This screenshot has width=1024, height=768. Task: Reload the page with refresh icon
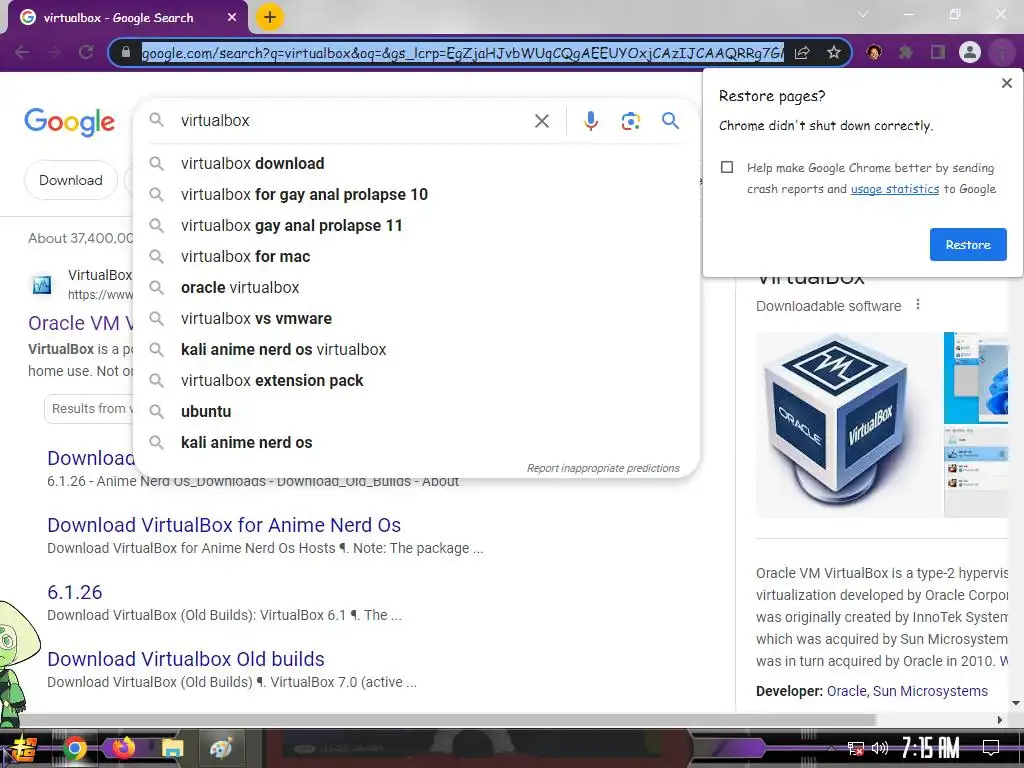86,52
